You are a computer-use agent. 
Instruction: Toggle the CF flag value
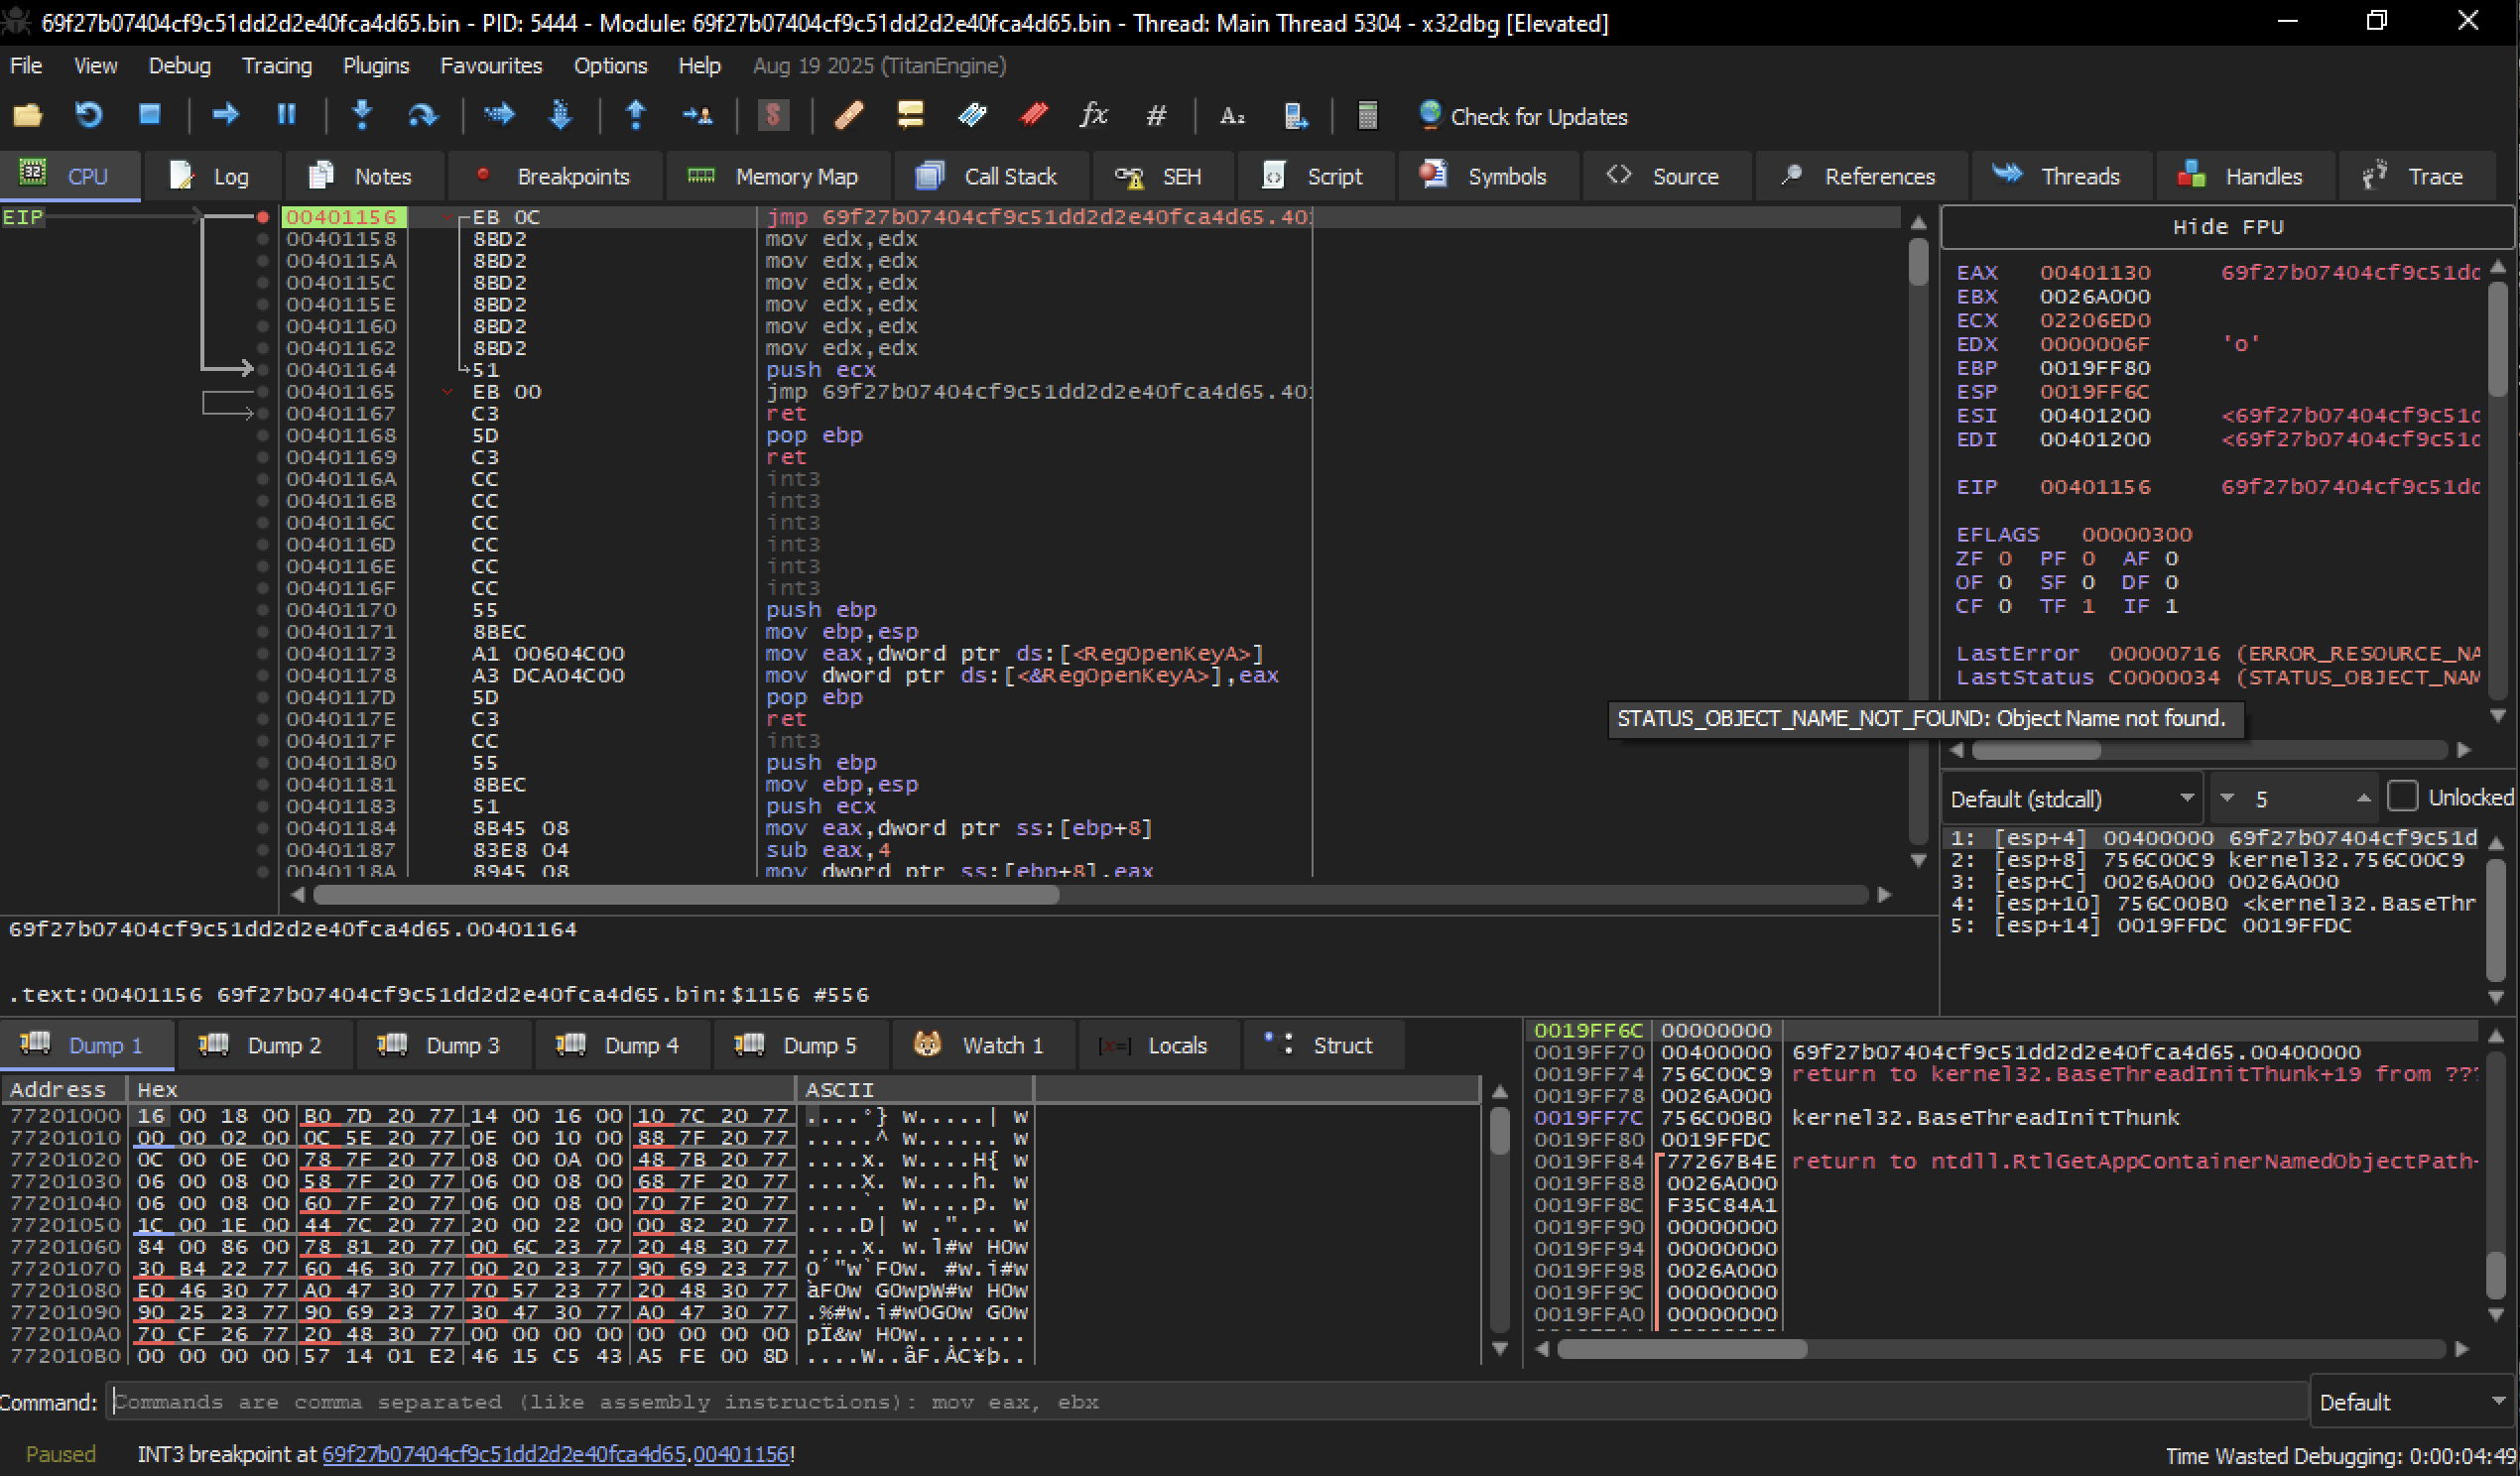pyautogui.click(x=2004, y=606)
